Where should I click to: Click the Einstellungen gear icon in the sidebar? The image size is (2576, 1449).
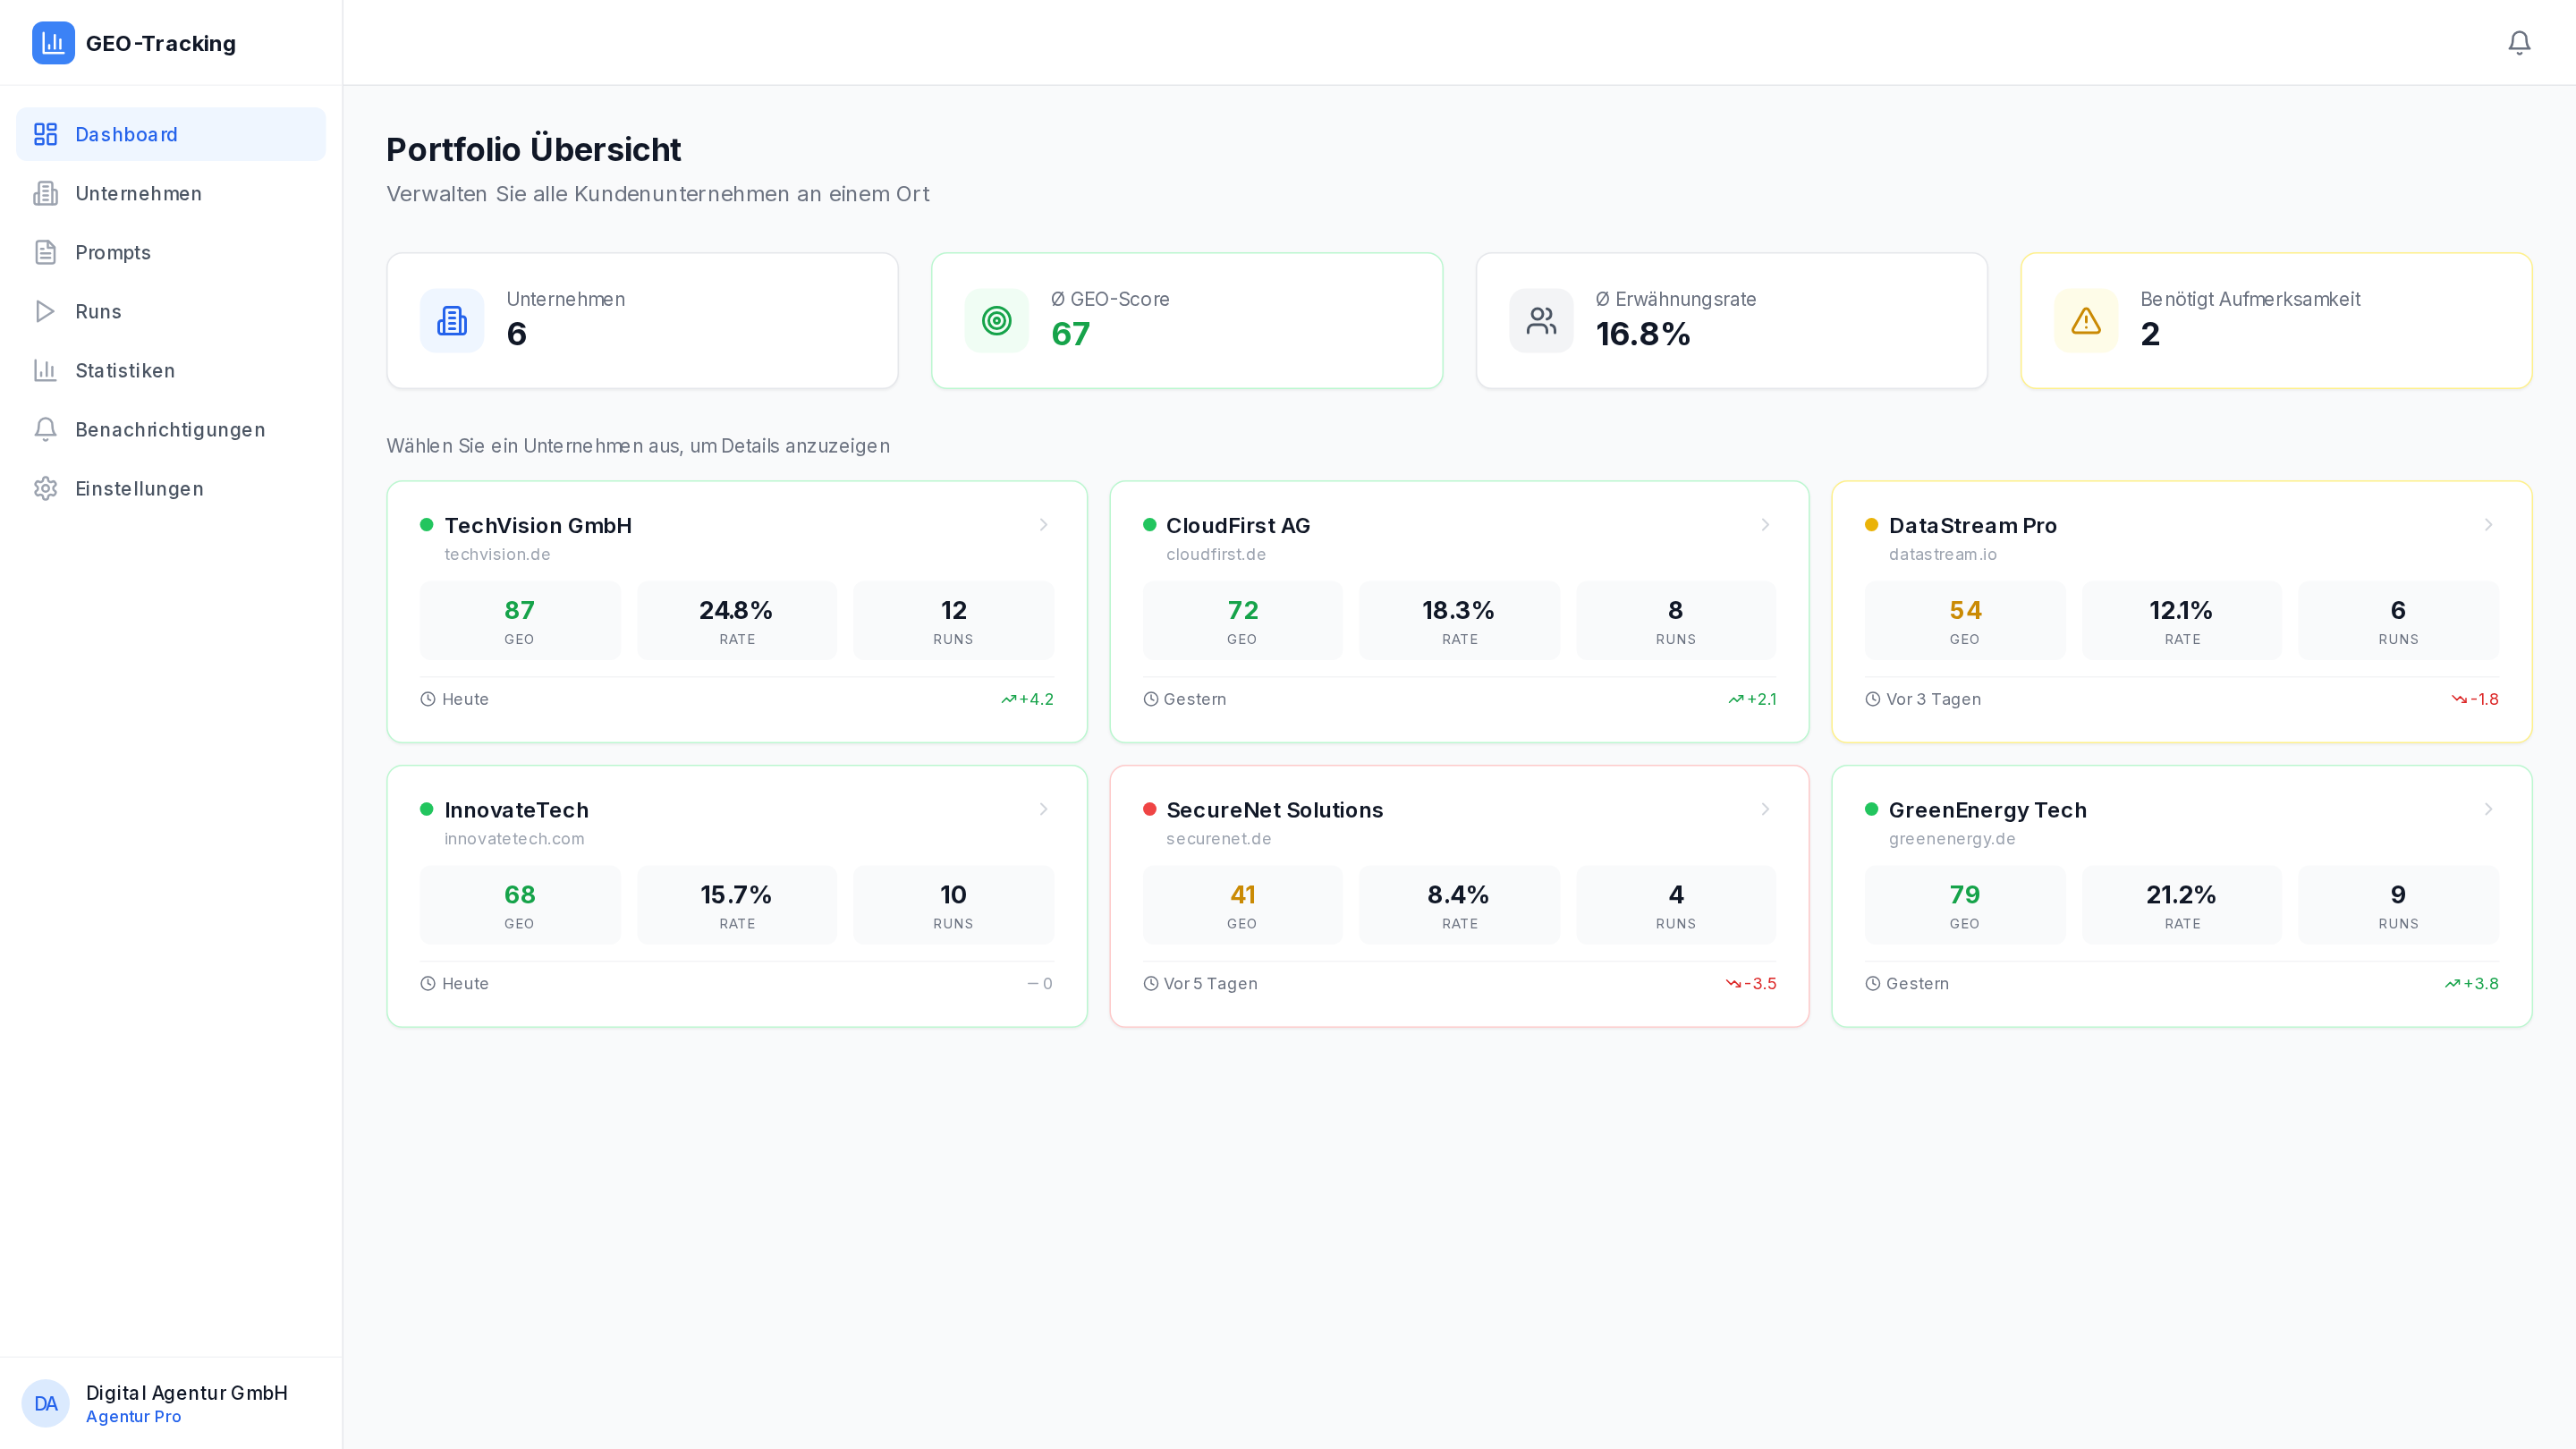click(x=45, y=488)
